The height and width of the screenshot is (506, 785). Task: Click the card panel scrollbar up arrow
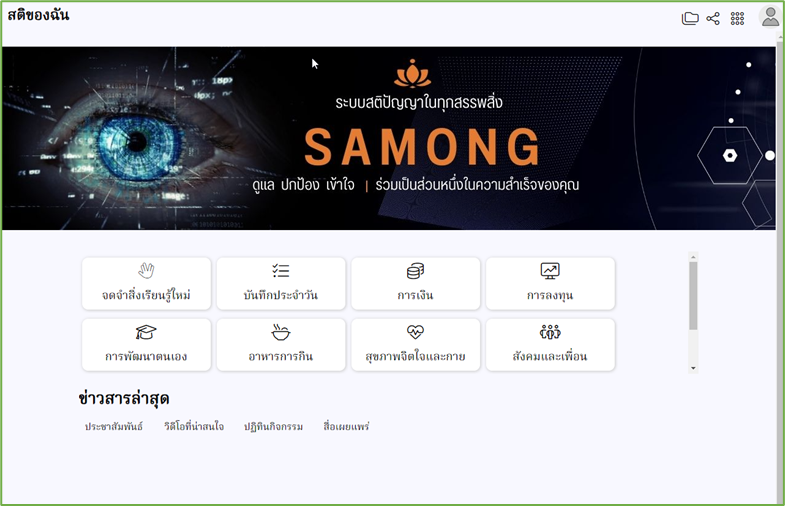[x=693, y=257]
